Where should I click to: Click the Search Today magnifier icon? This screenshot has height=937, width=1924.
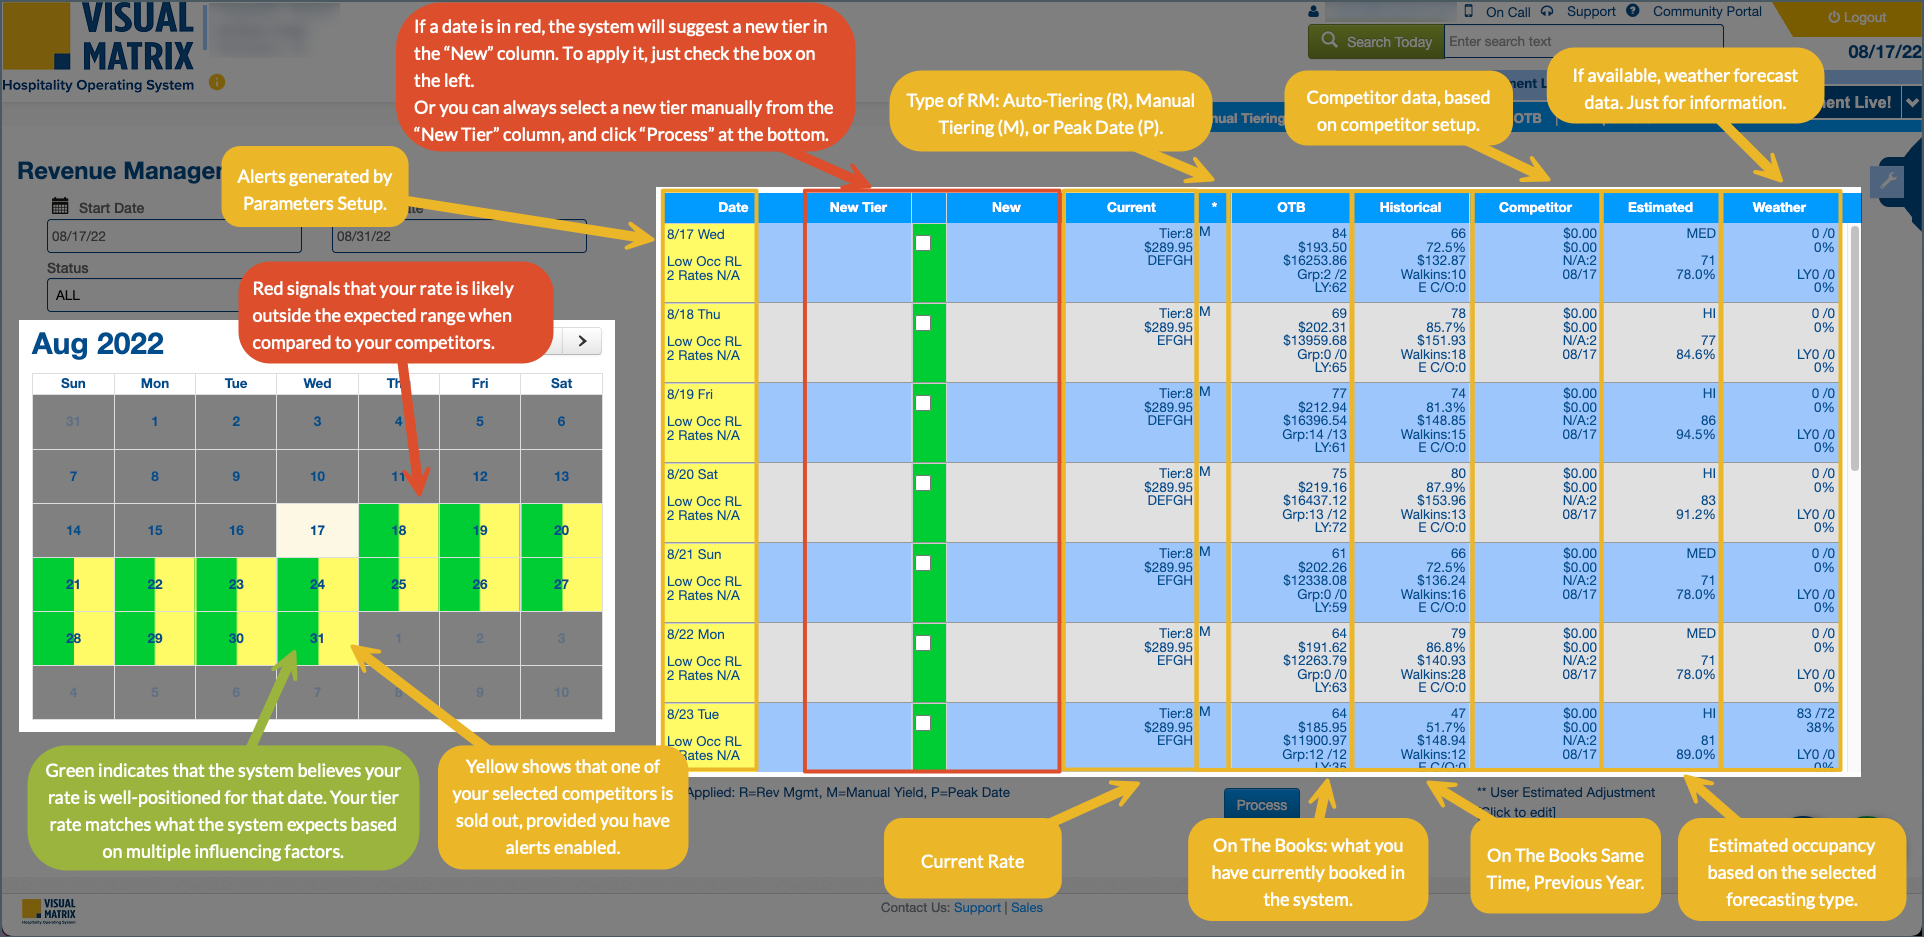tap(1329, 41)
